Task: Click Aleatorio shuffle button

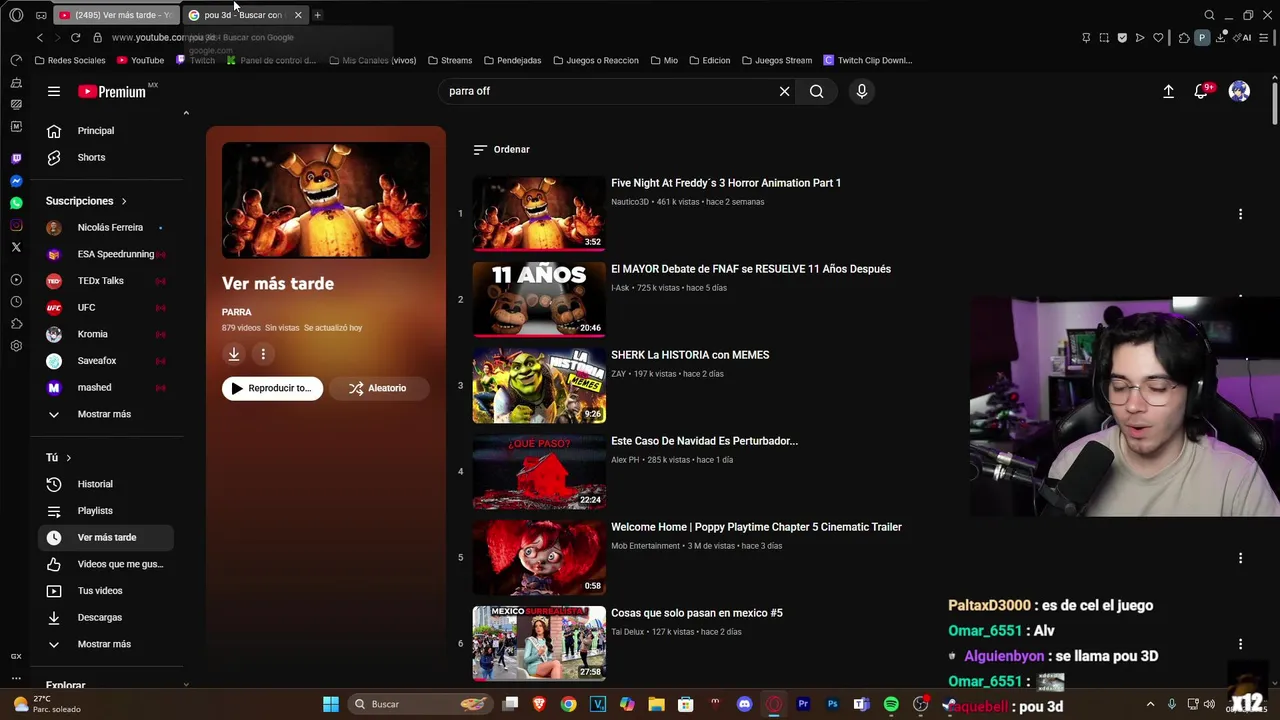Action: [378, 388]
